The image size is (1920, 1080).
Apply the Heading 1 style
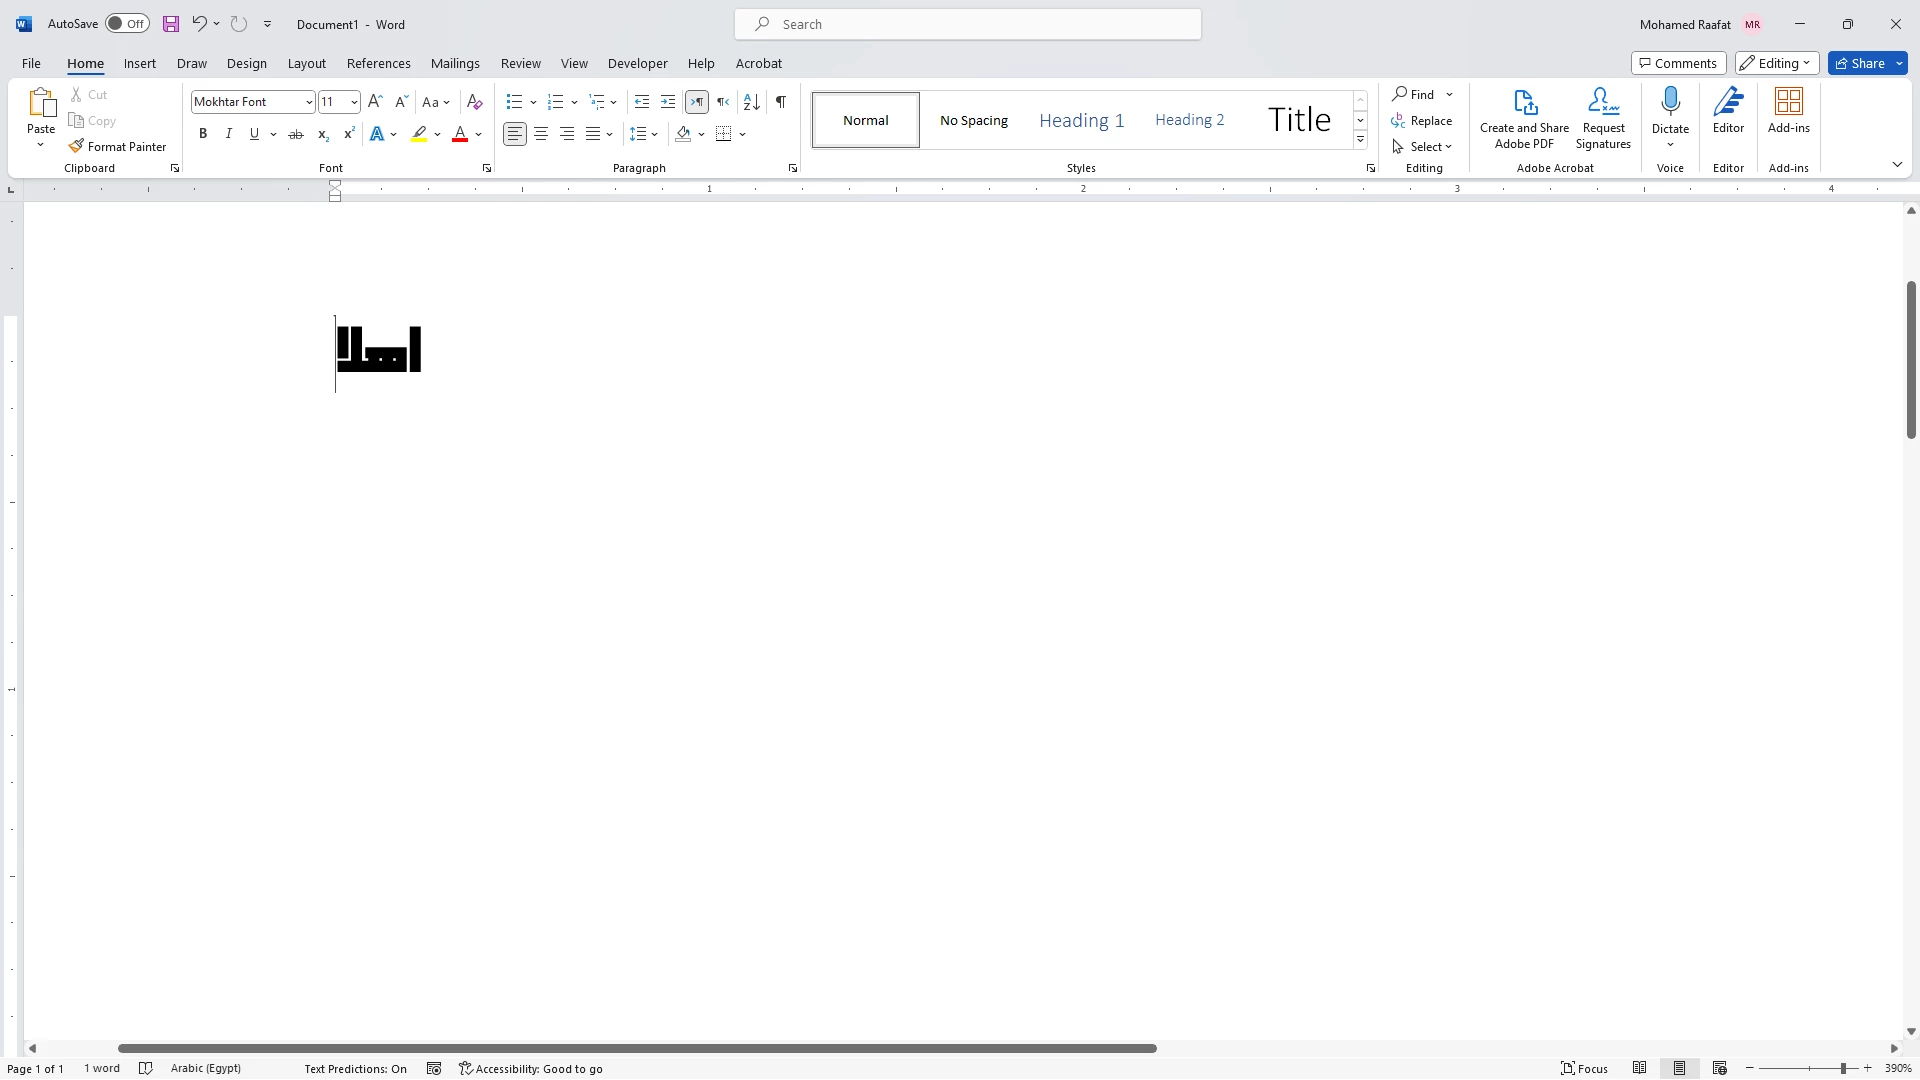pos(1081,120)
